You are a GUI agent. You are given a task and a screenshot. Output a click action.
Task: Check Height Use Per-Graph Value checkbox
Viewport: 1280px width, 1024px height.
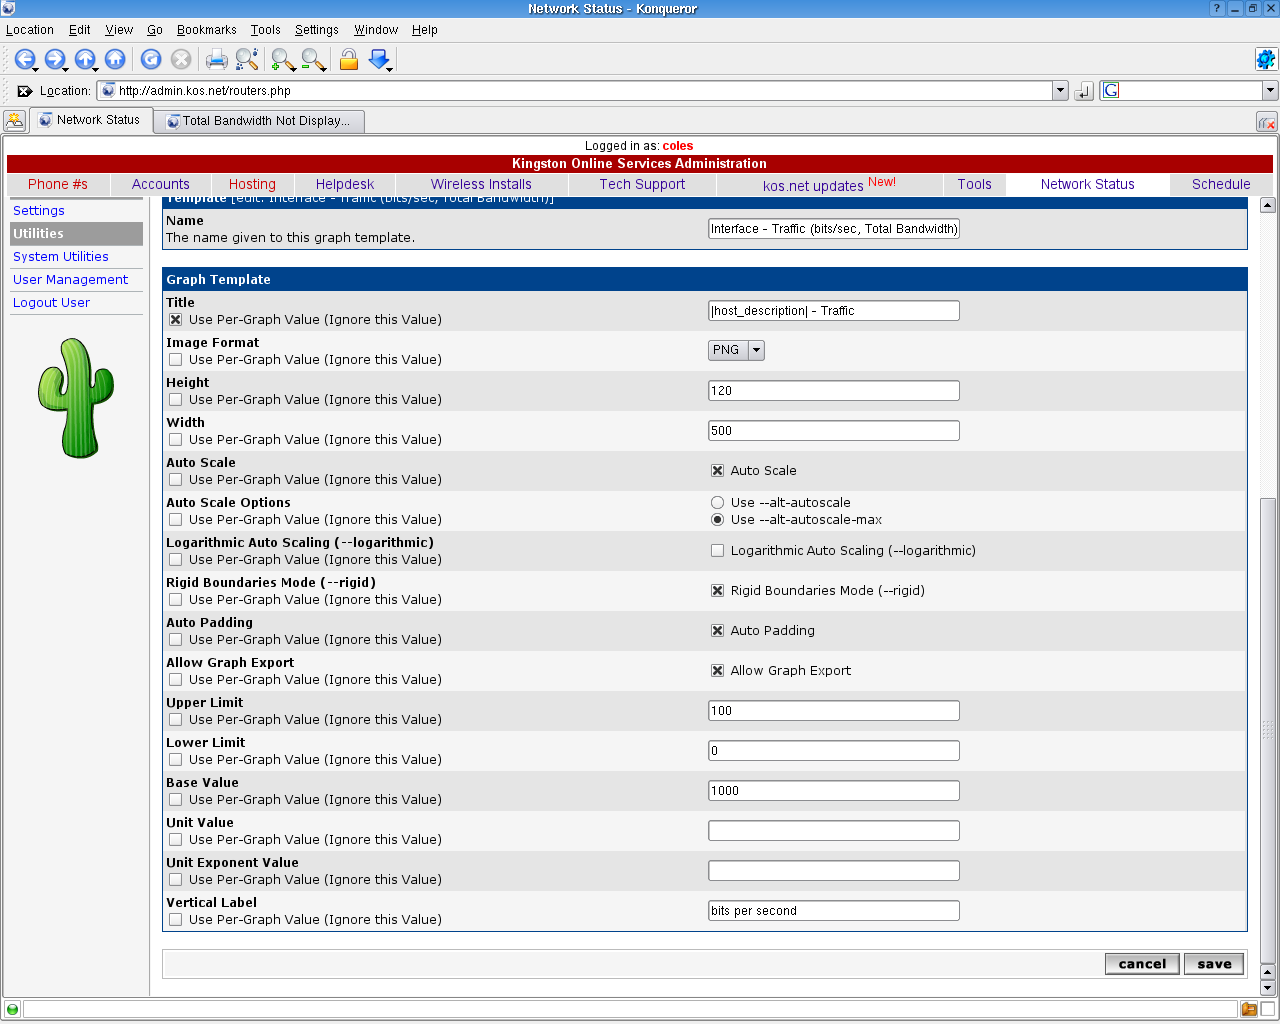click(176, 400)
